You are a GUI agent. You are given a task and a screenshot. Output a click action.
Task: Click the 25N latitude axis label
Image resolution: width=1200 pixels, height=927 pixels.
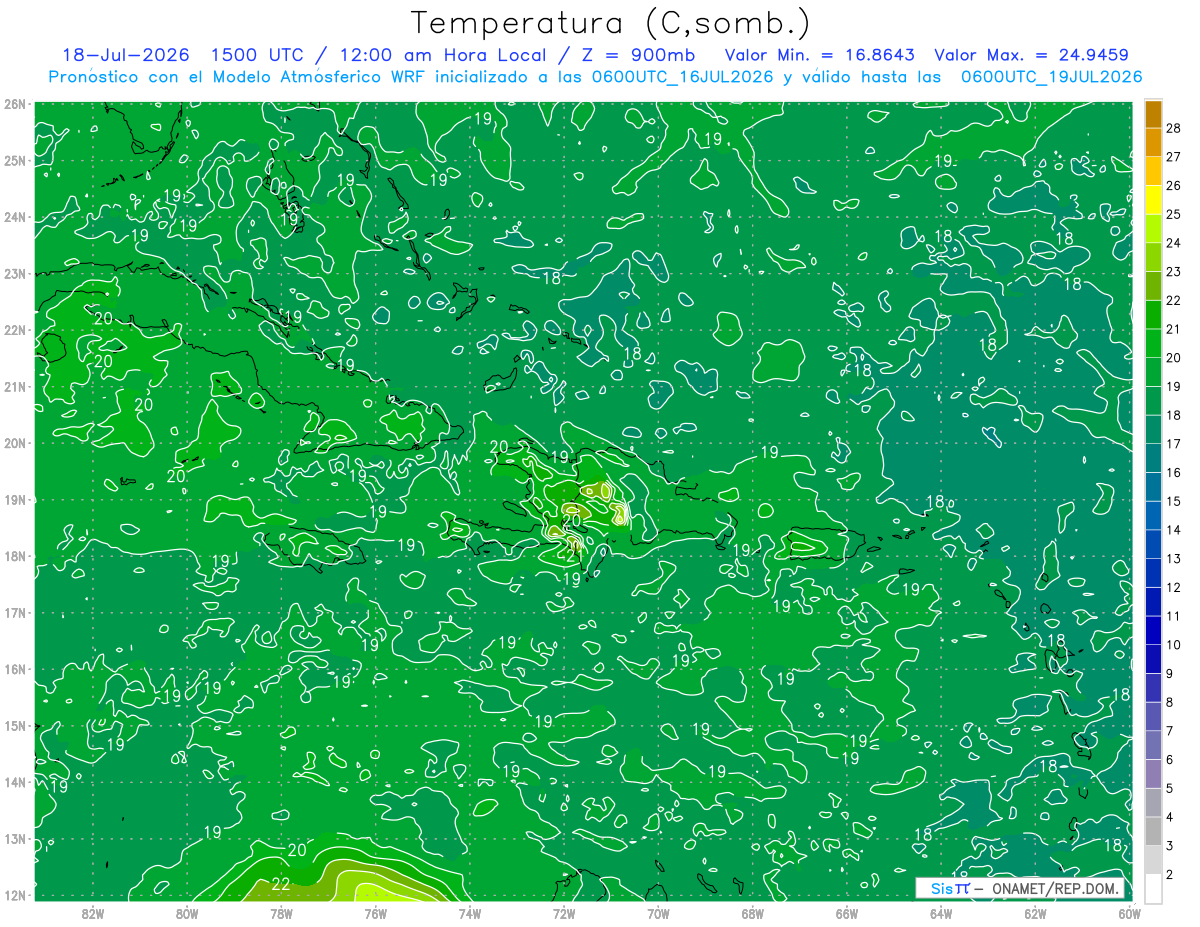pos(14,160)
